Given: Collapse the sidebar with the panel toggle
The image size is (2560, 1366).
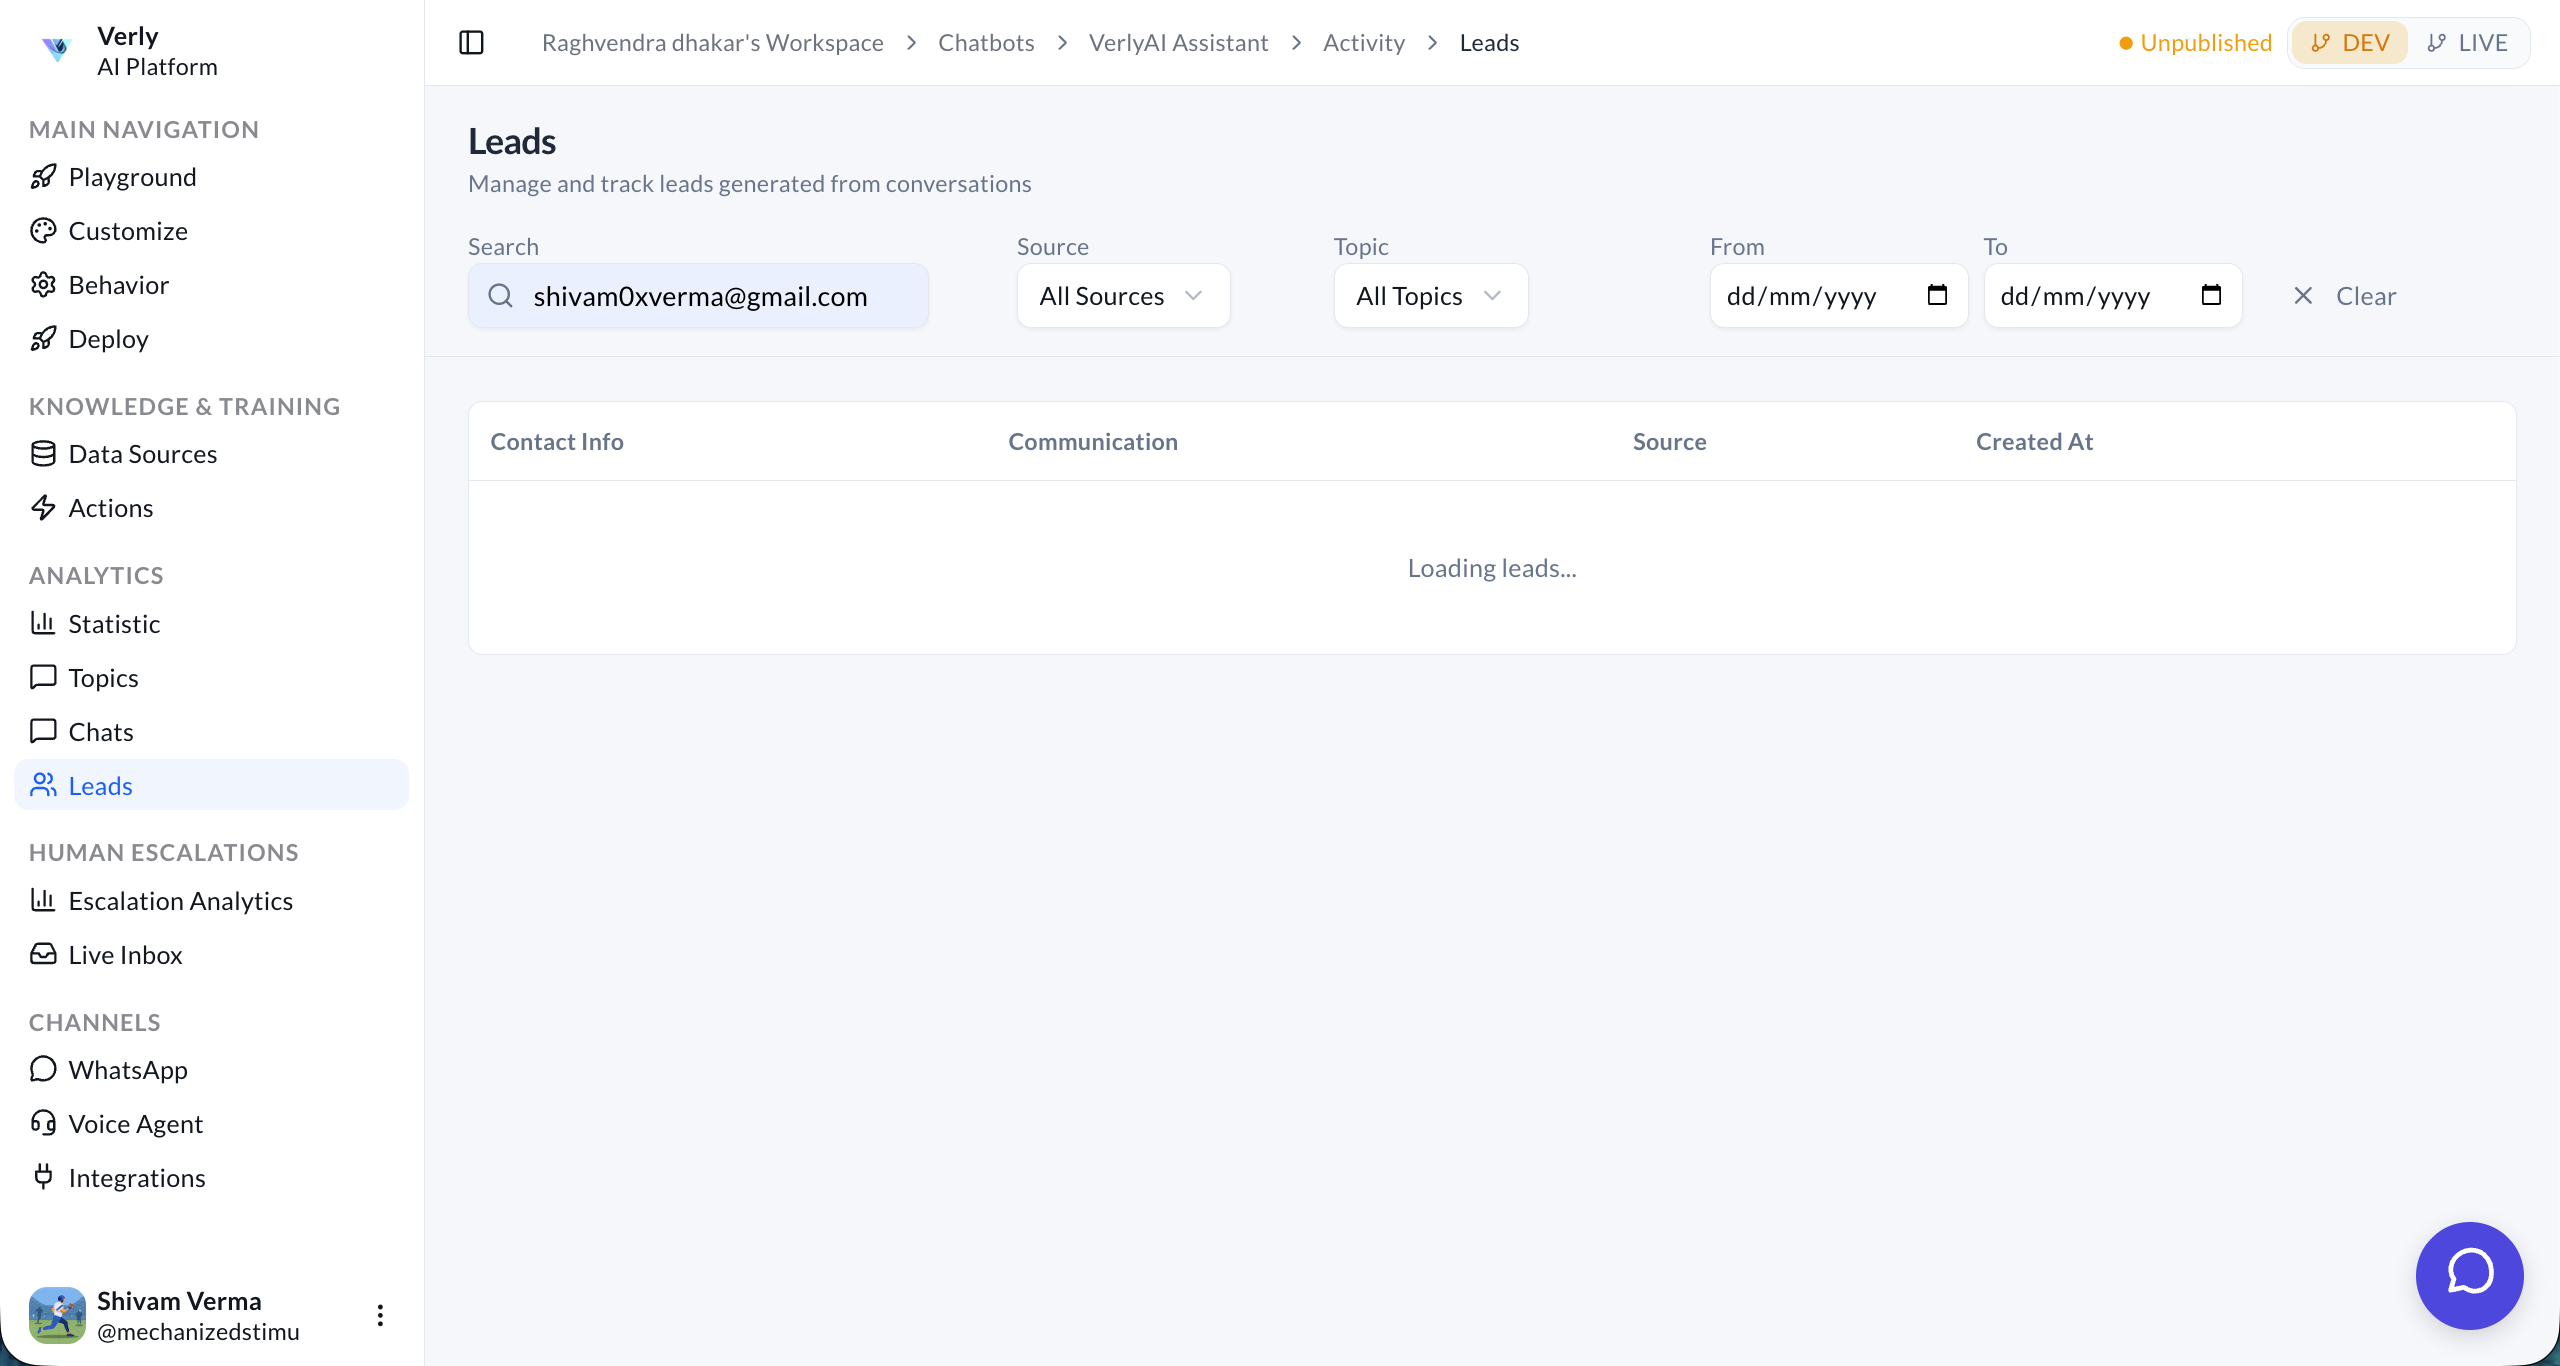Looking at the screenshot, I should 471,42.
